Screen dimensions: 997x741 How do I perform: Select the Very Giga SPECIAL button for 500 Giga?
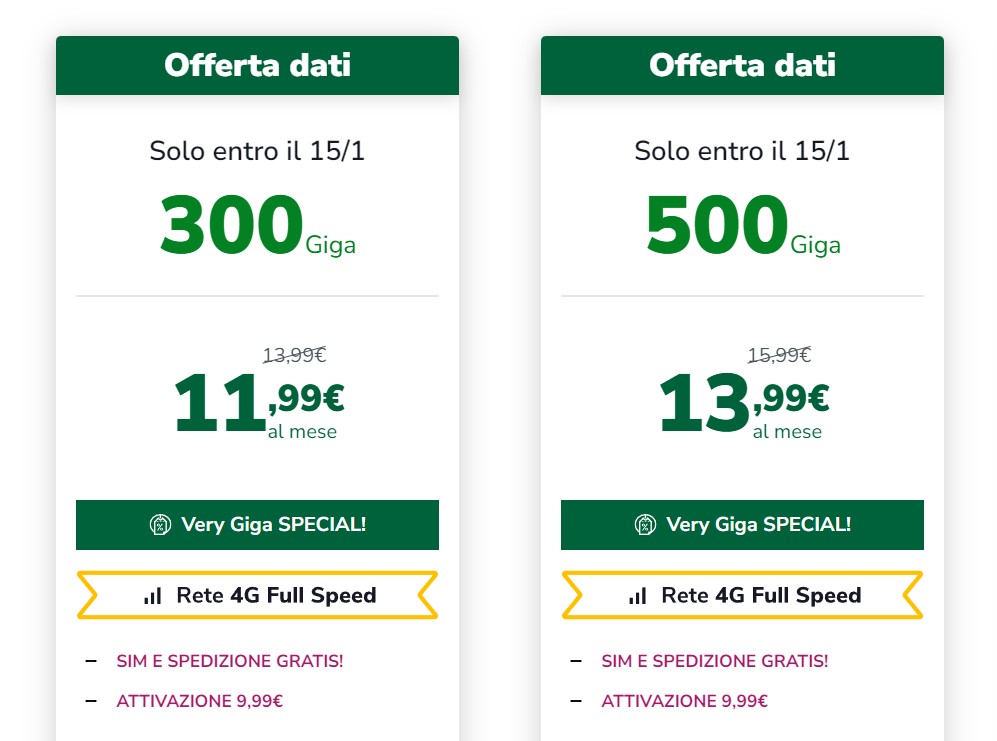point(742,525)
